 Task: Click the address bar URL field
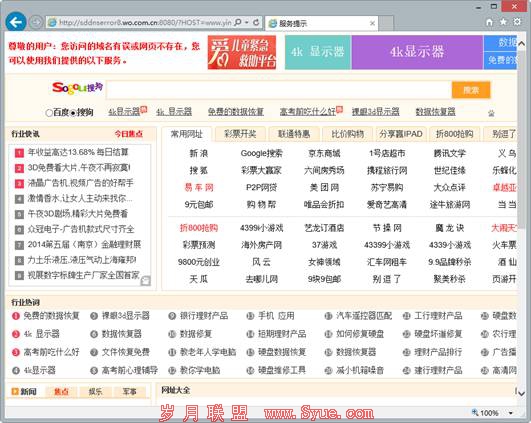click(x=145, y=23)
